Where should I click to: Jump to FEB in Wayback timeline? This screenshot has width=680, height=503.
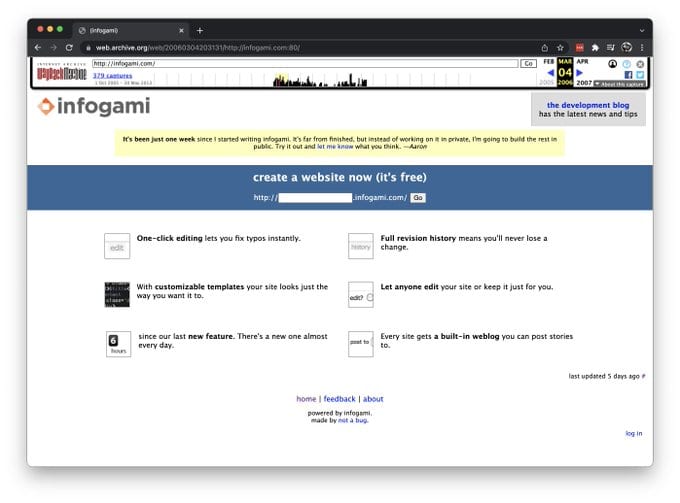point(549,62)
